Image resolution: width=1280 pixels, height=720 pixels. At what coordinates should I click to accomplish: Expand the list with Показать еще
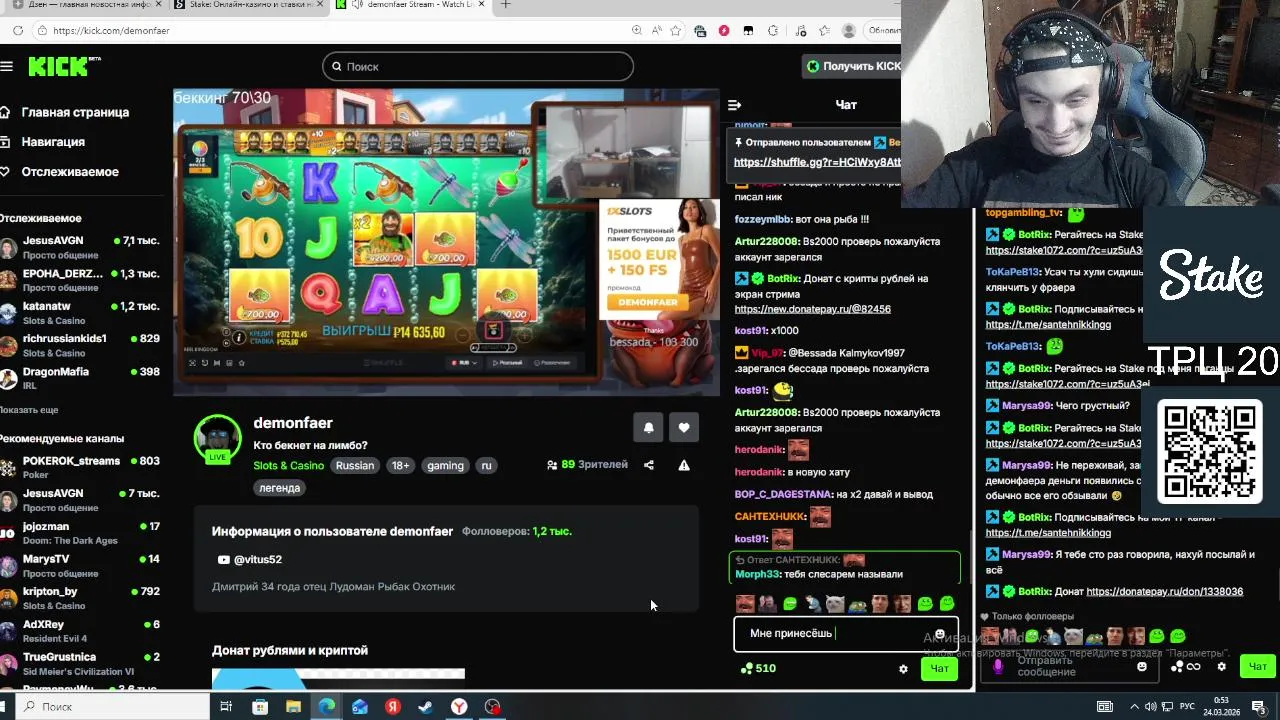(29, 410)
